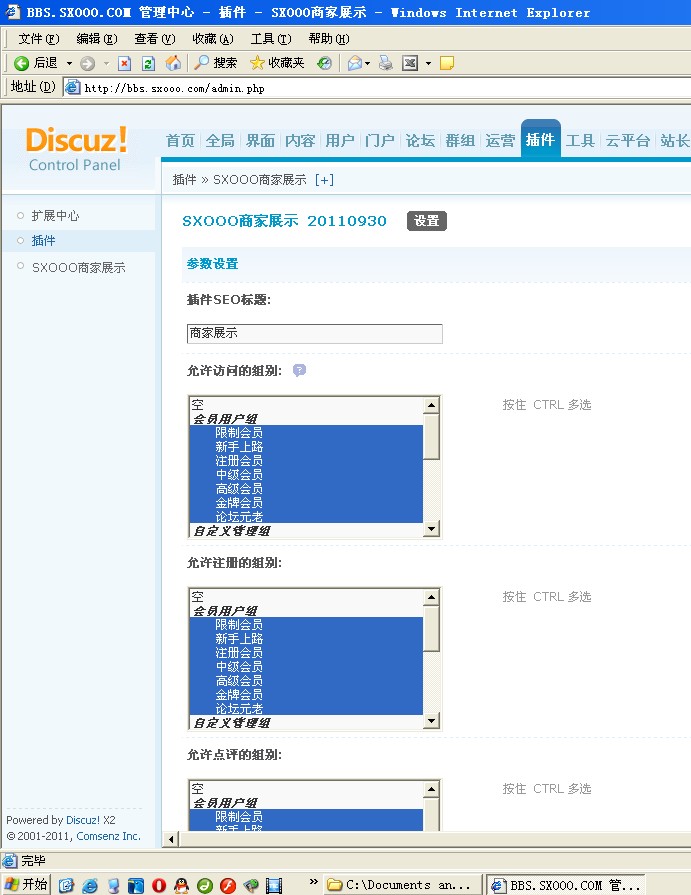This screenshot has height=895, width=691.
Task: Click the Home page icon
Action: click(173, 63)
